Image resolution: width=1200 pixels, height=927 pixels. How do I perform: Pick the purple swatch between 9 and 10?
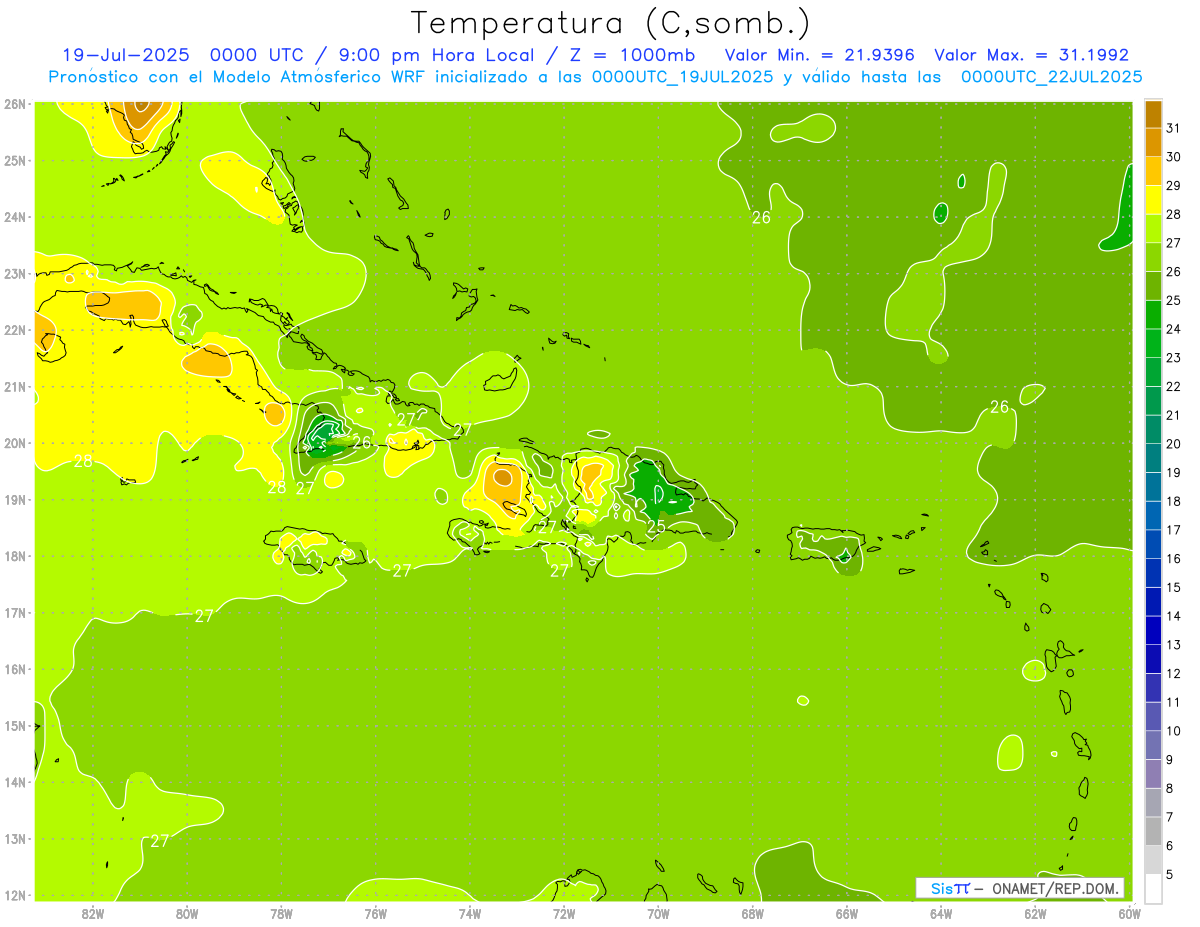coord(1154,745)
